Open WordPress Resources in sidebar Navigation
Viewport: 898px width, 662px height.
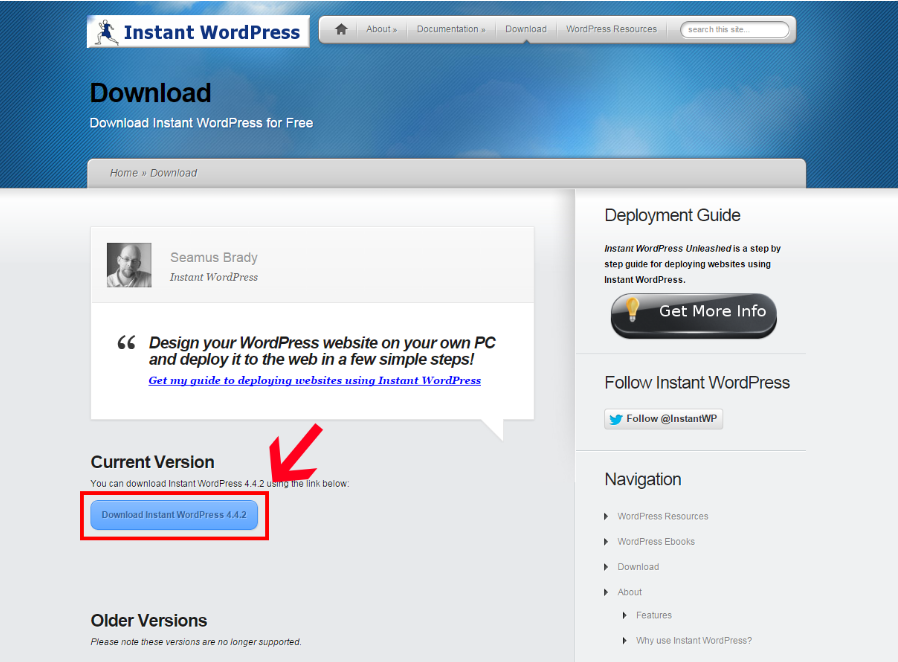(663, 517)
